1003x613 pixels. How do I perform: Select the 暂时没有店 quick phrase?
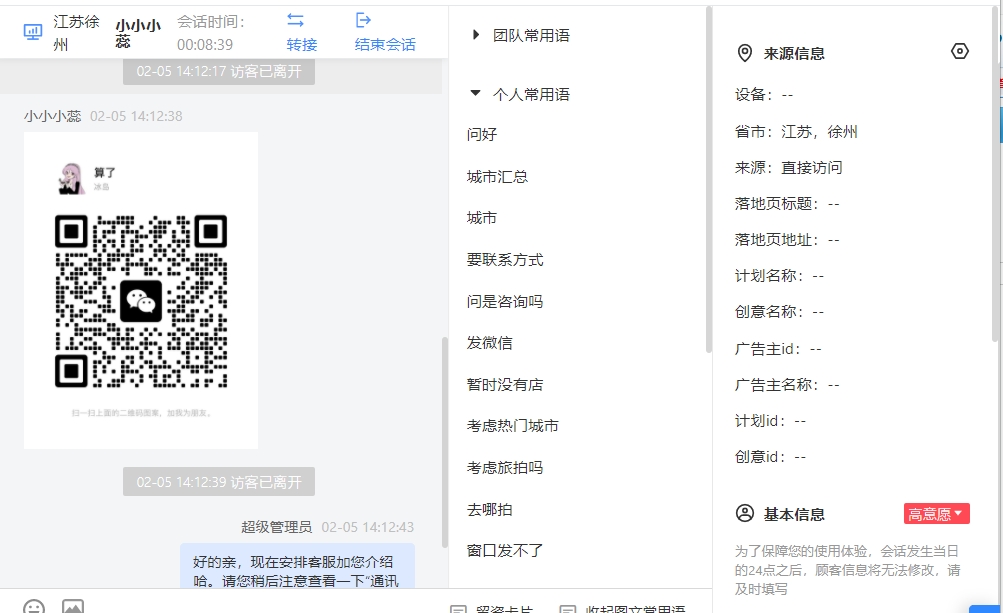click(505, 385)
